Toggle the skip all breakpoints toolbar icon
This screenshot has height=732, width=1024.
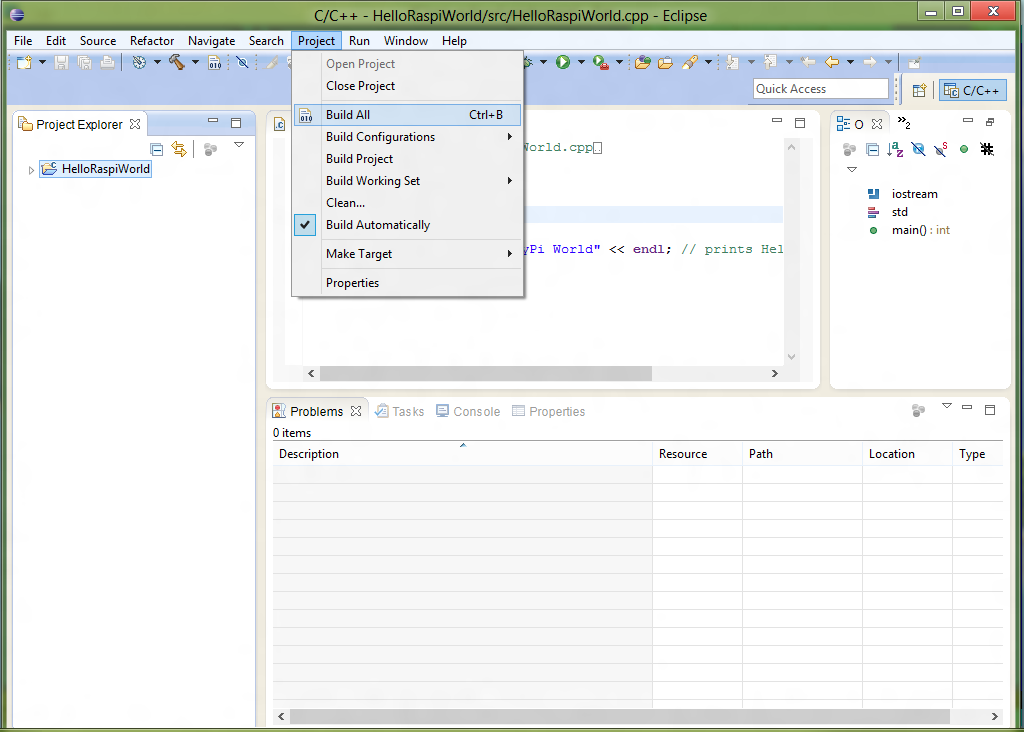click(242, 63)
